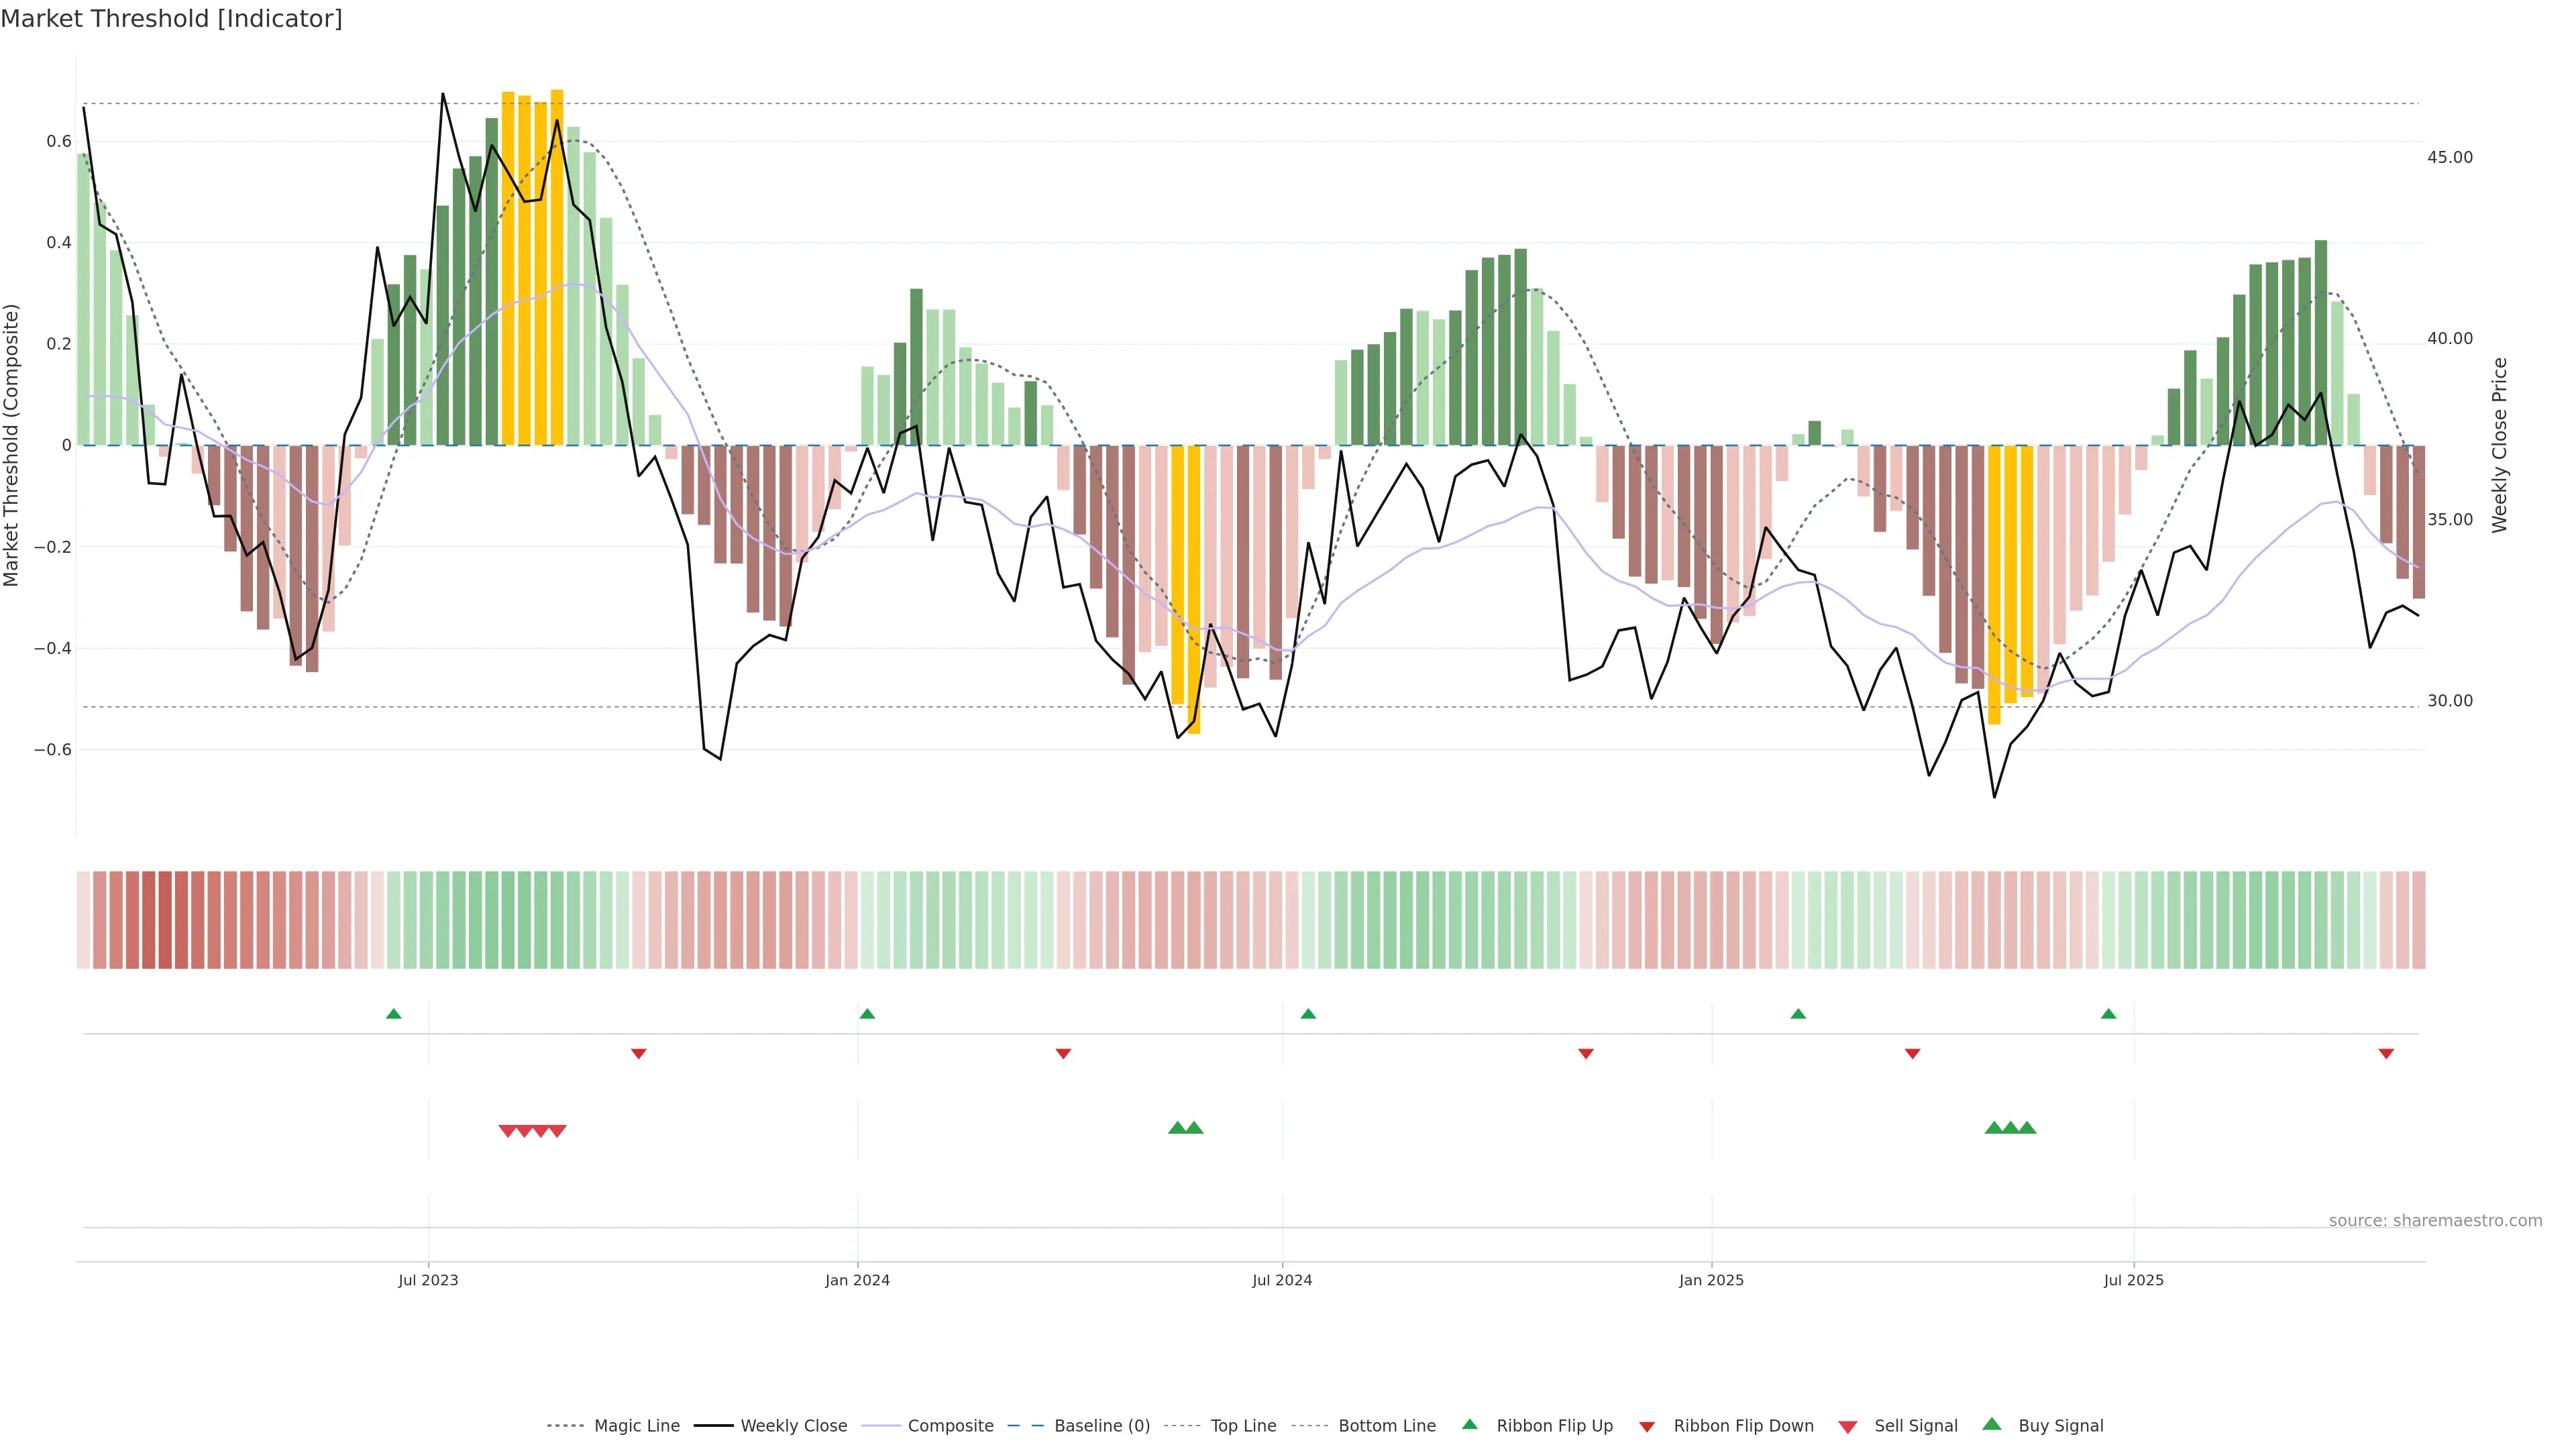Viewport: 2576px width, 1449px height.
Task: Toggle the Magic Line legend entry
Action: [636, 1426]
